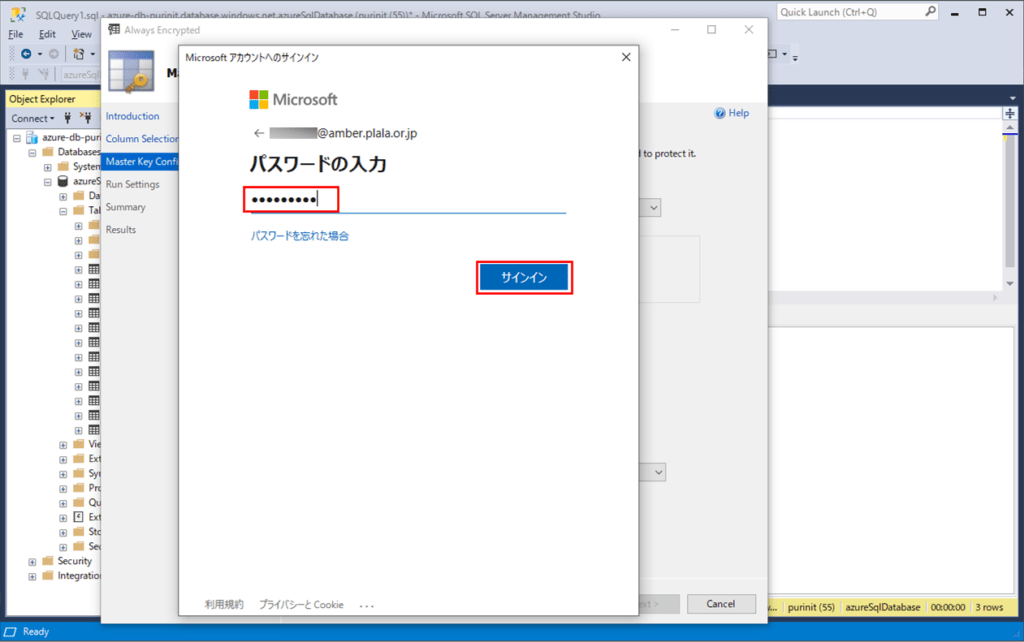1024x642 pixels.
Task: Select the Databases folder tree item
Action: [79, 152]
